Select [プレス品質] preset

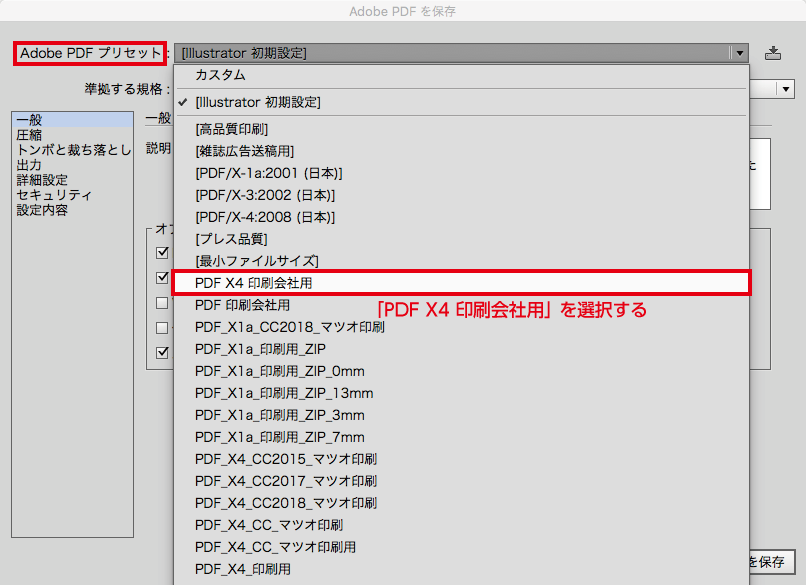(x=461, y=239)
